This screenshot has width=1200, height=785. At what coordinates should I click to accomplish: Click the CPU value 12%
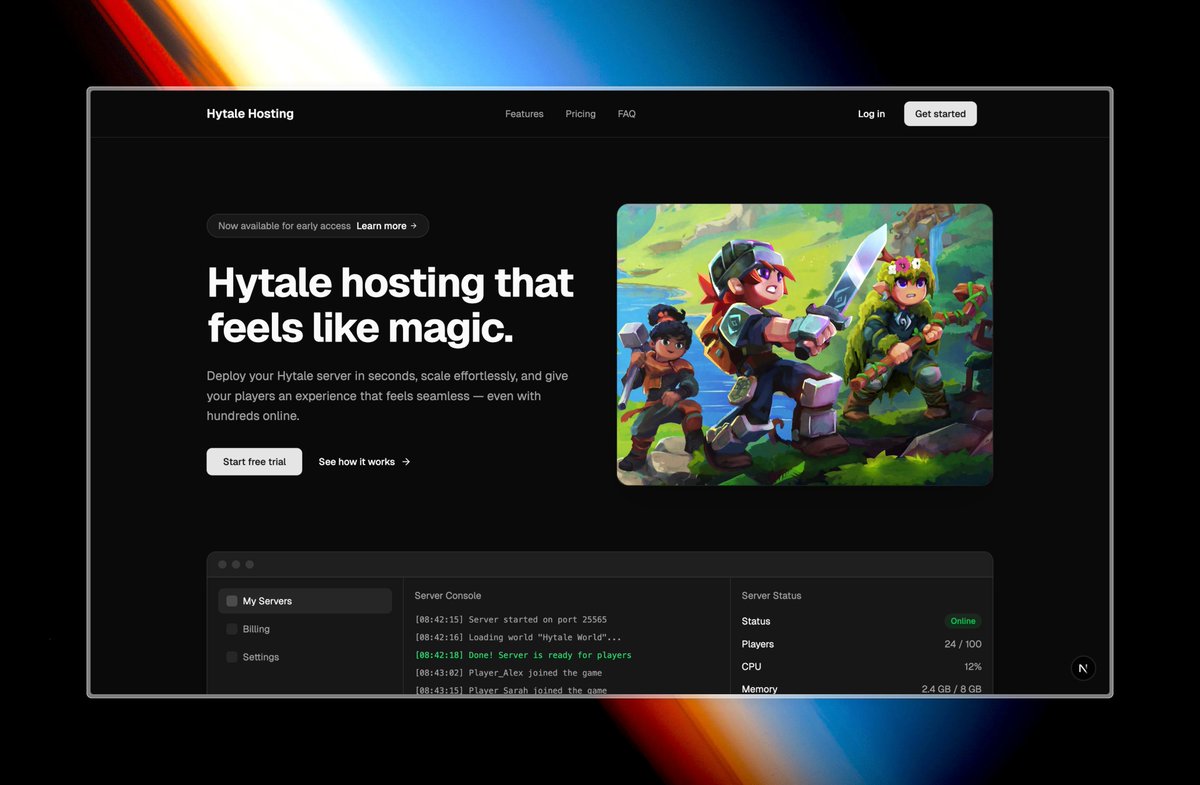click(x=973, y=666)
